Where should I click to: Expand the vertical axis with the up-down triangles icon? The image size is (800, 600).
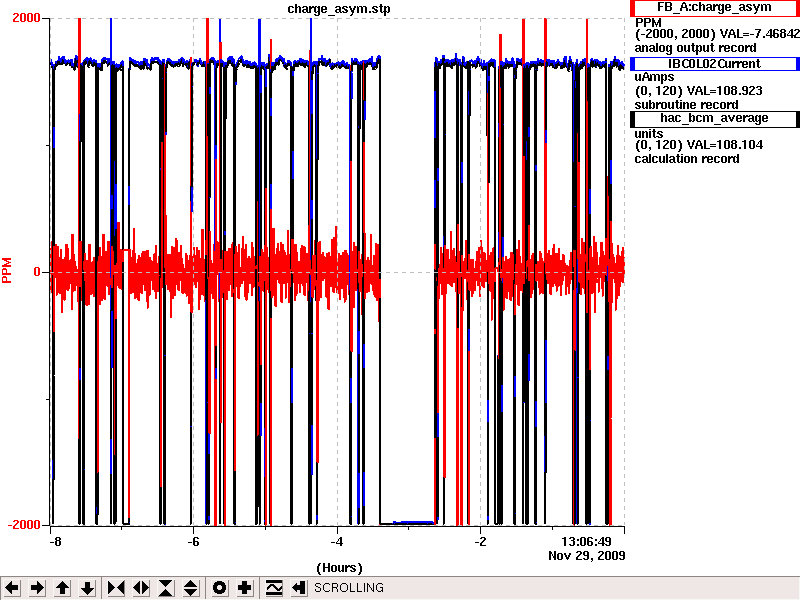pyautogui.click(x=191, y=588)
